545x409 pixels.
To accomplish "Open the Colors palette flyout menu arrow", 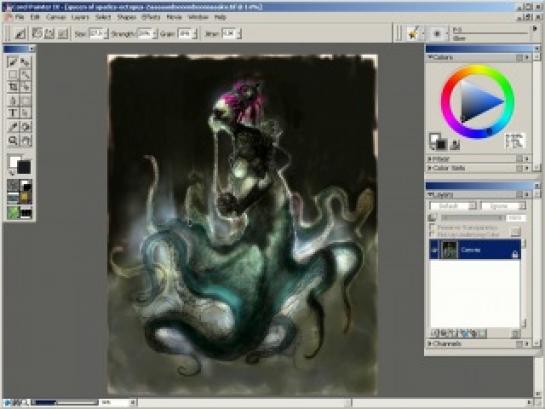I will (527, 58).
